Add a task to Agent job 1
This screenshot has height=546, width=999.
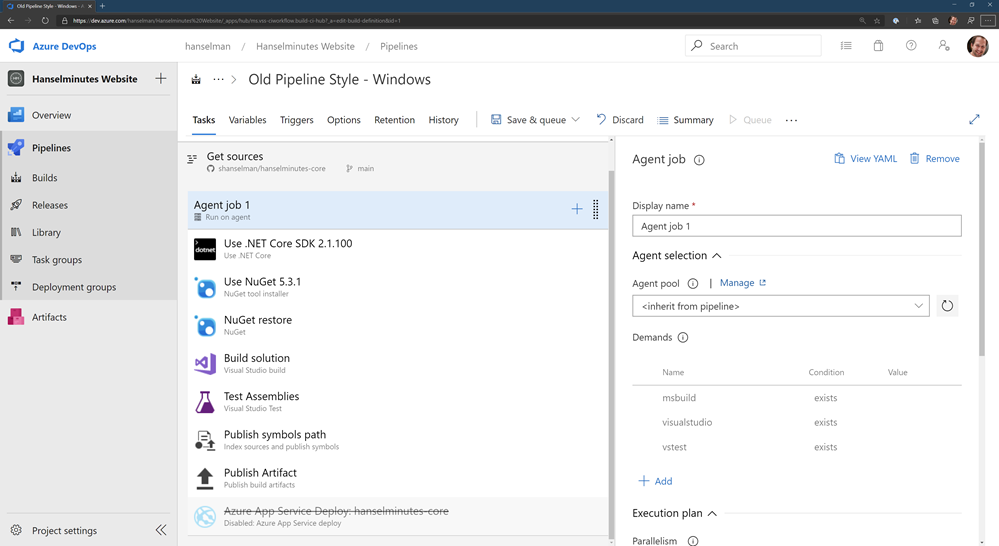(x=577, y=209)
